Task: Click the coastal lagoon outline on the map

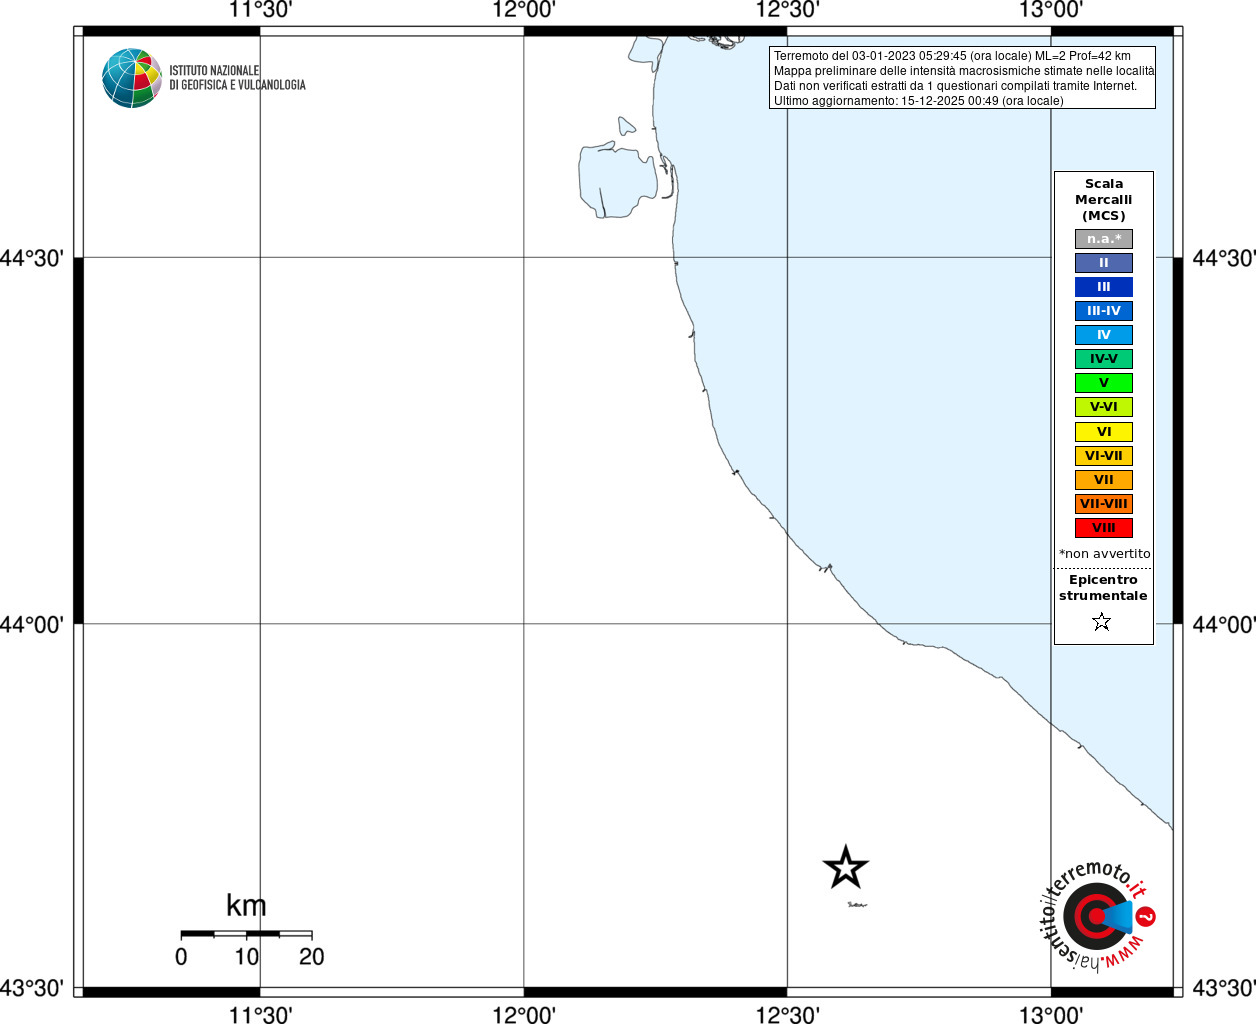Action: pyautogui.click(x=616, y=180)
